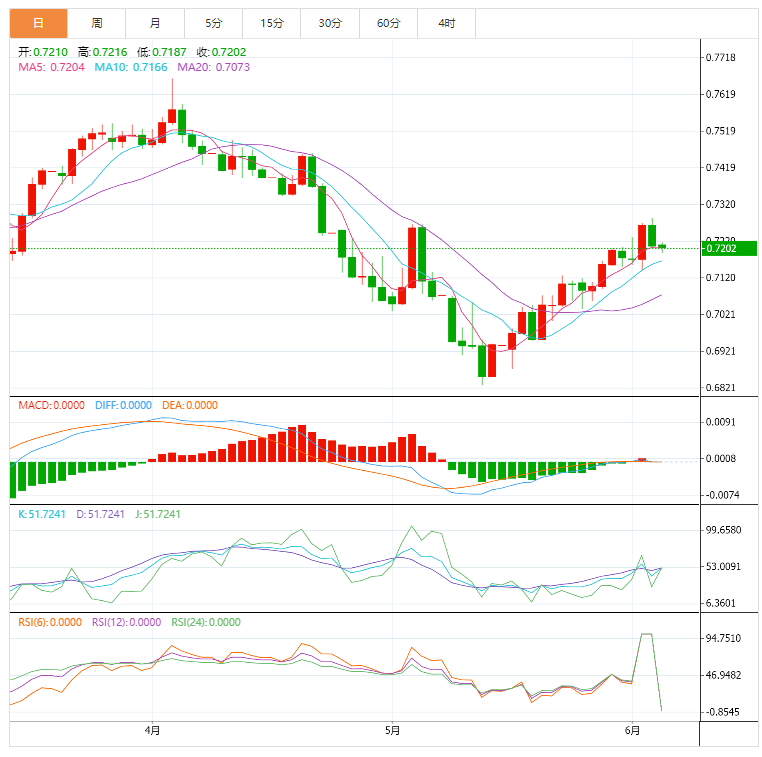Viewport: 762px width, 757px height.
Task: Click the closing price 收:0.7202
Action: [x=222, y=52]
